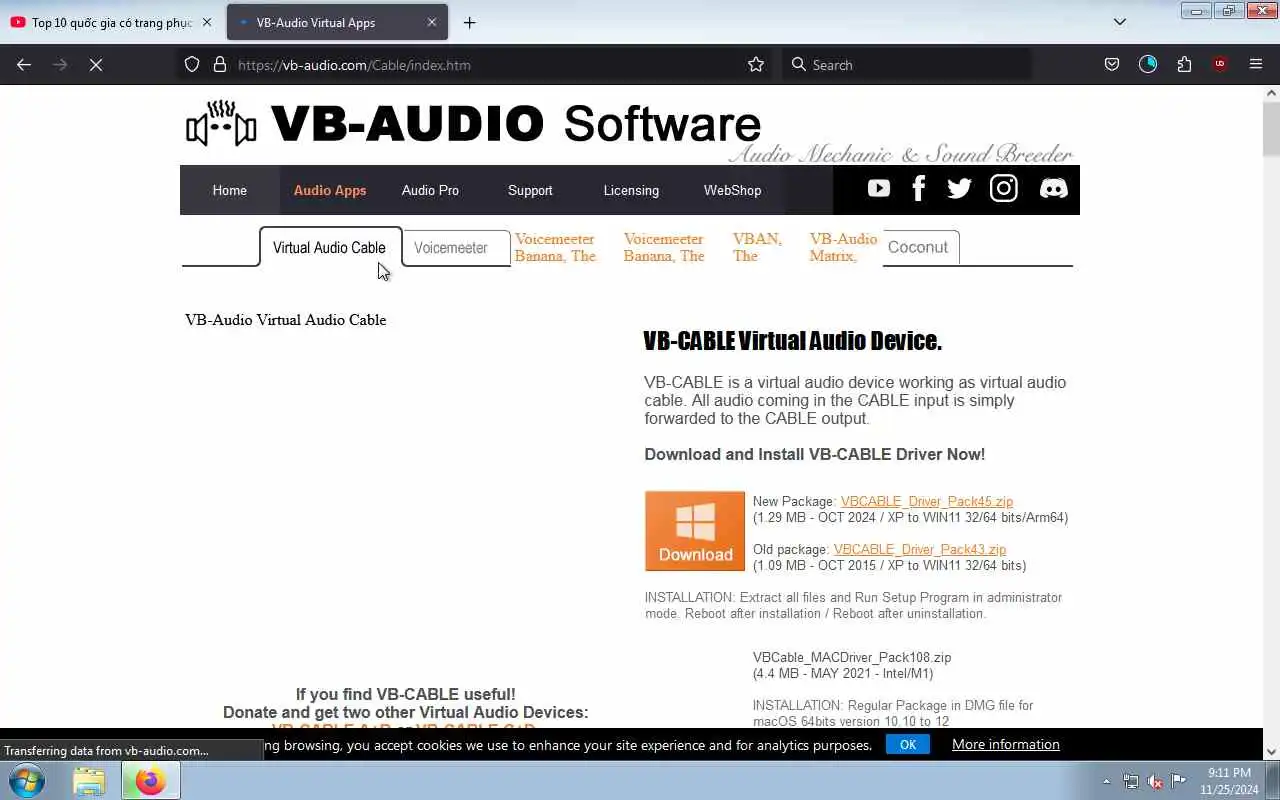Close the VB-Audio Virtual Apps tab
This screenshot has width=1280, height=800.
[x=432, y=22]
